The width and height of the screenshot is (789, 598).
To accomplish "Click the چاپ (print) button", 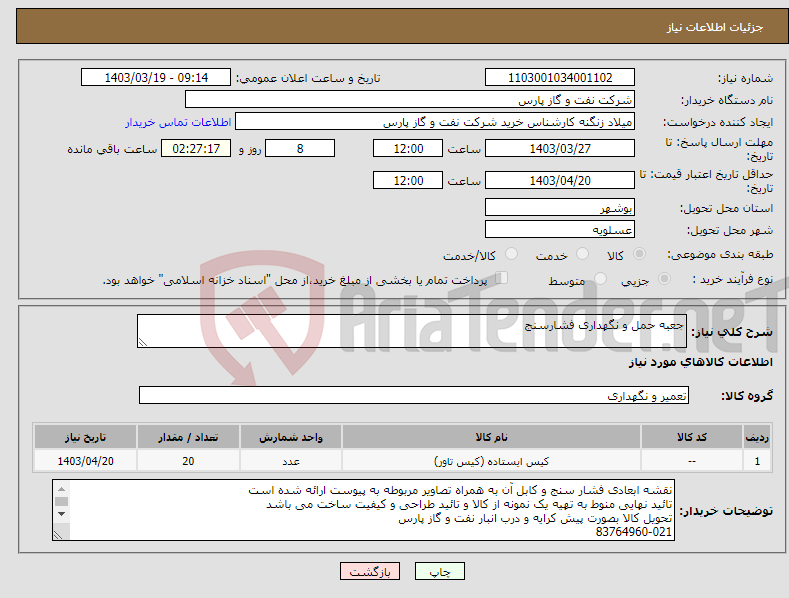I will [439, 571].
